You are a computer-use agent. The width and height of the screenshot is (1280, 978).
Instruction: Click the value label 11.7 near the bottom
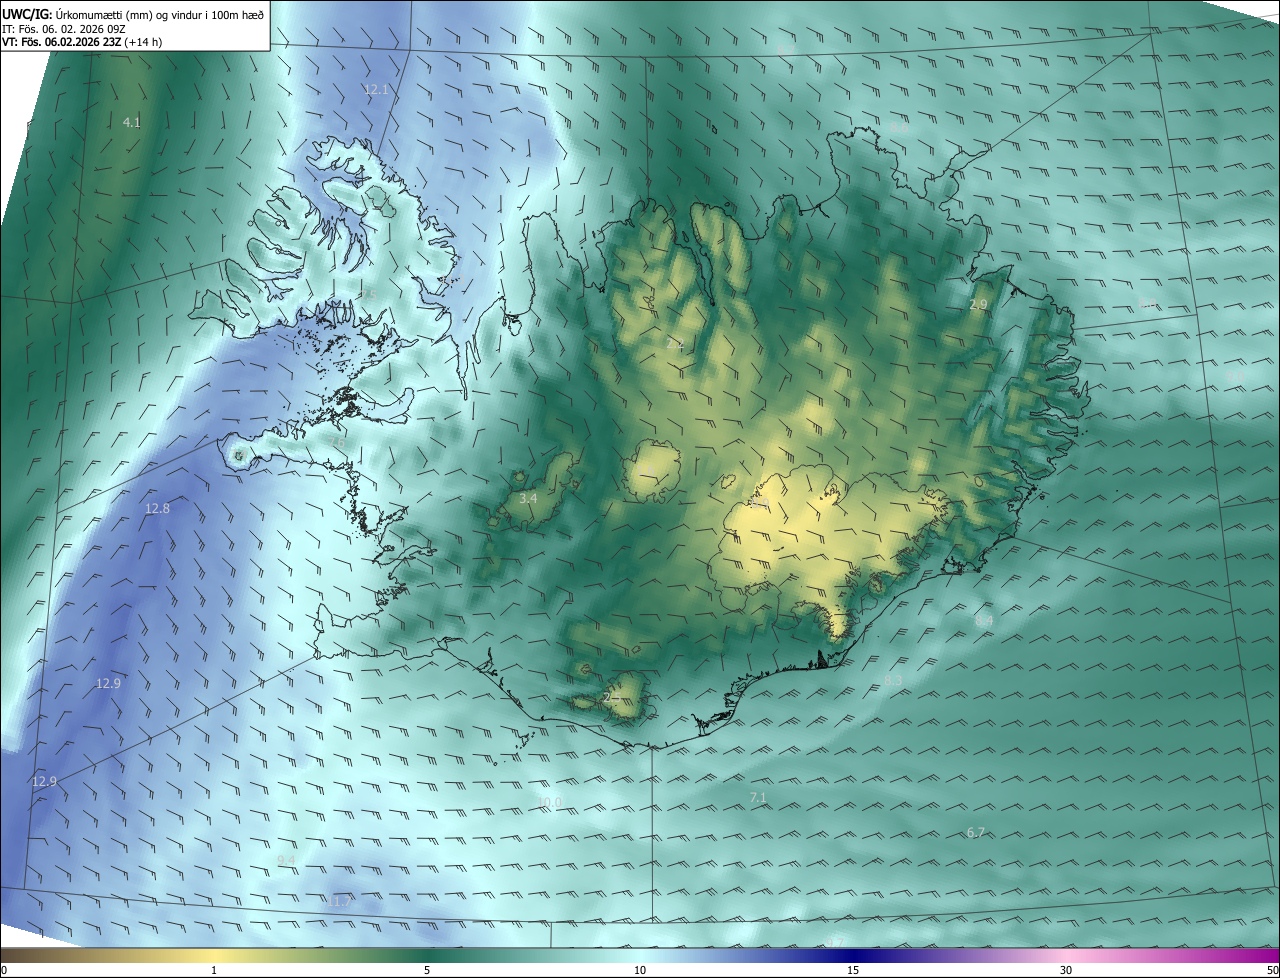point(339,901)
